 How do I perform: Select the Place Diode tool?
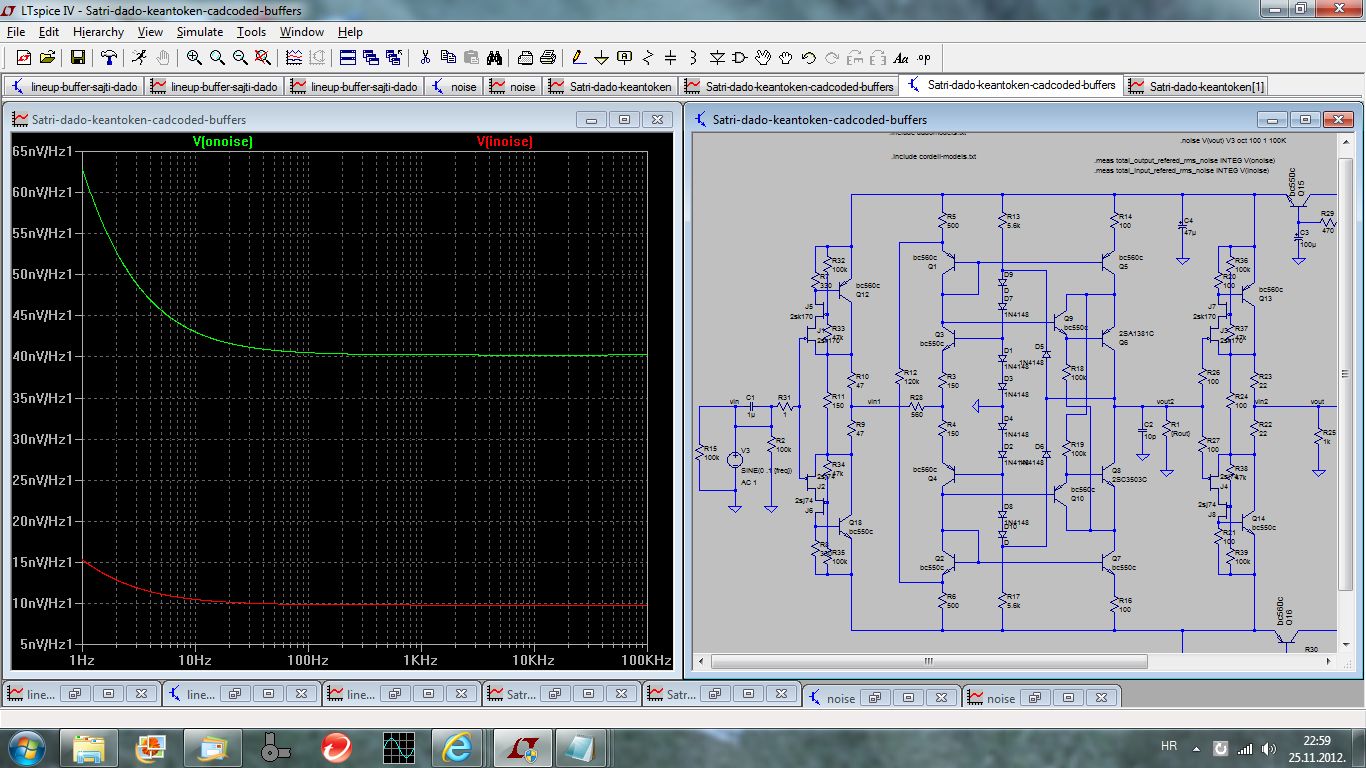coord(717,57)
